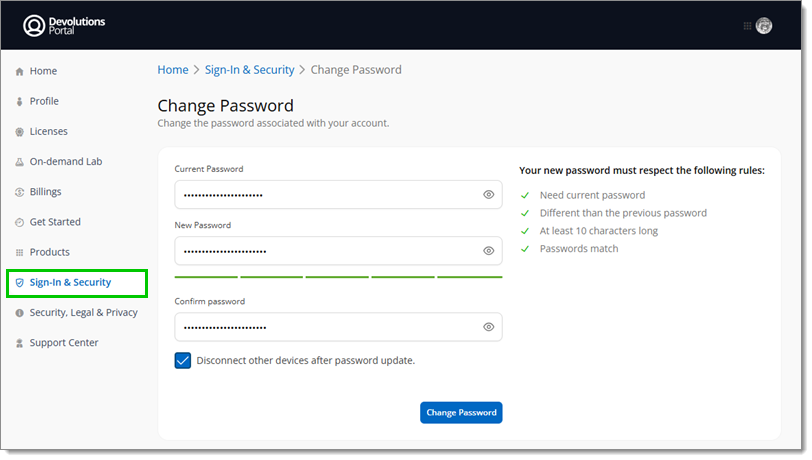Viewport: 812px width, 460px height.
Task: Select Sign-In & Security in the sidebar
Action: [x=70, y=282]
